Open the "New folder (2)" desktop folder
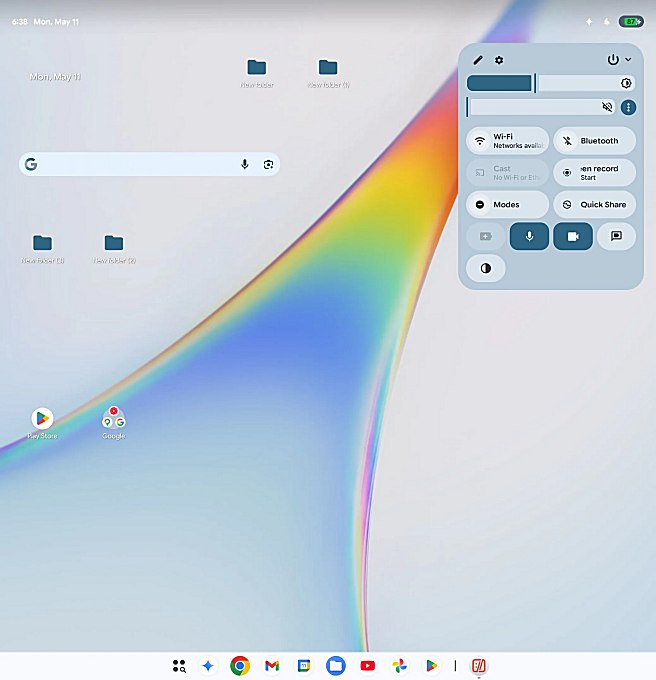 (114, 249)
